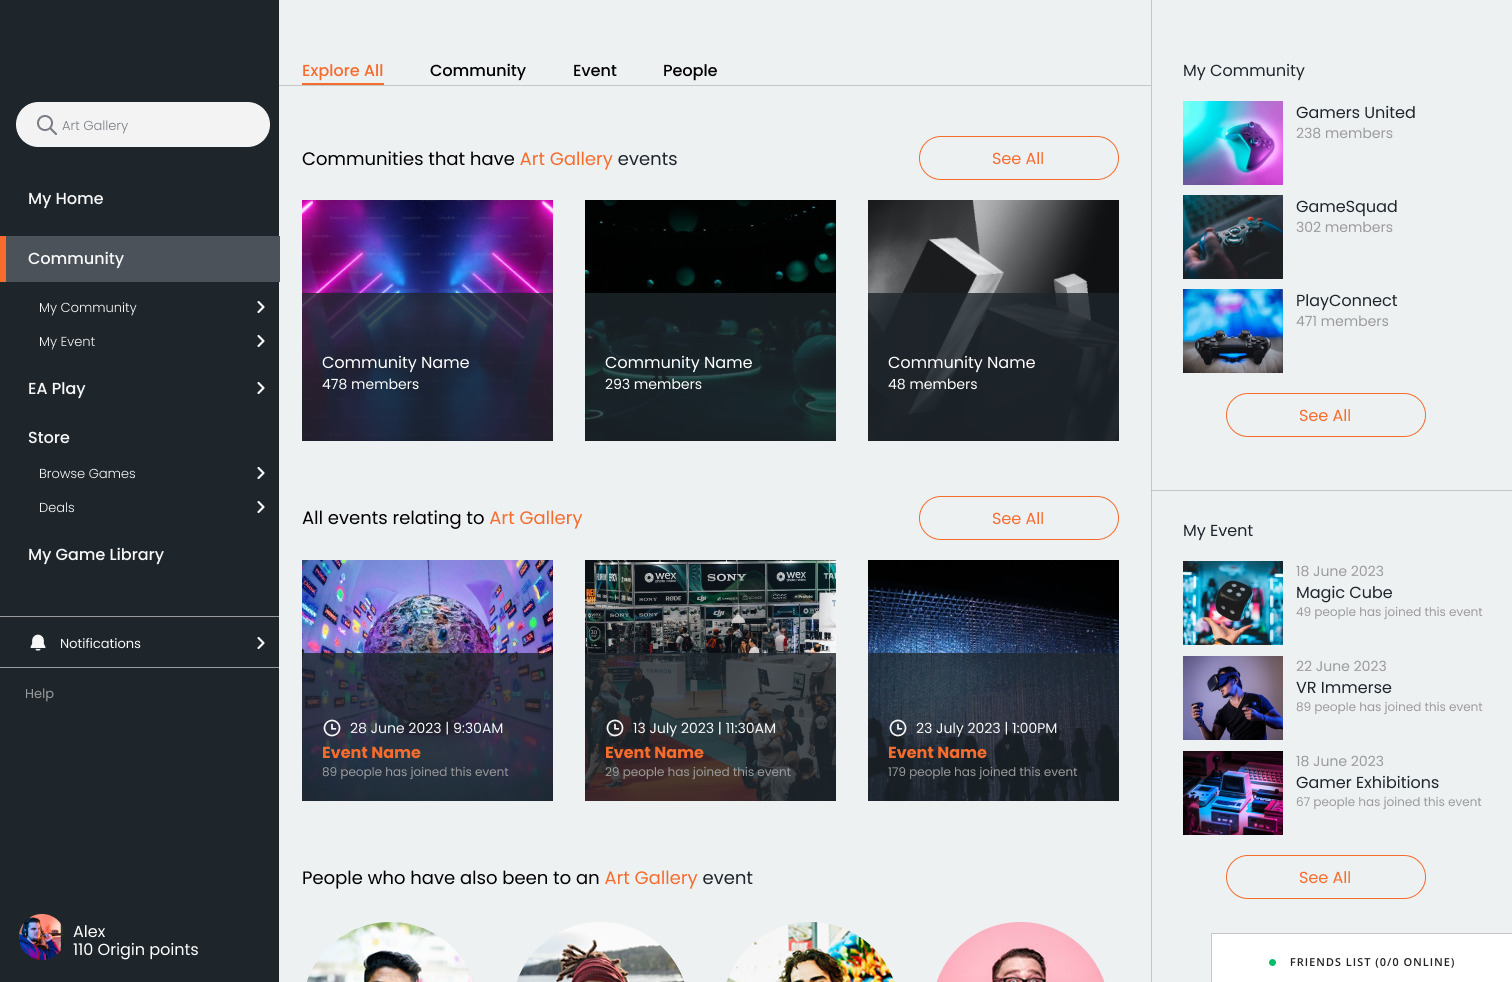Open community card with 48 members

pyautogui.click(x=993, y=320)
